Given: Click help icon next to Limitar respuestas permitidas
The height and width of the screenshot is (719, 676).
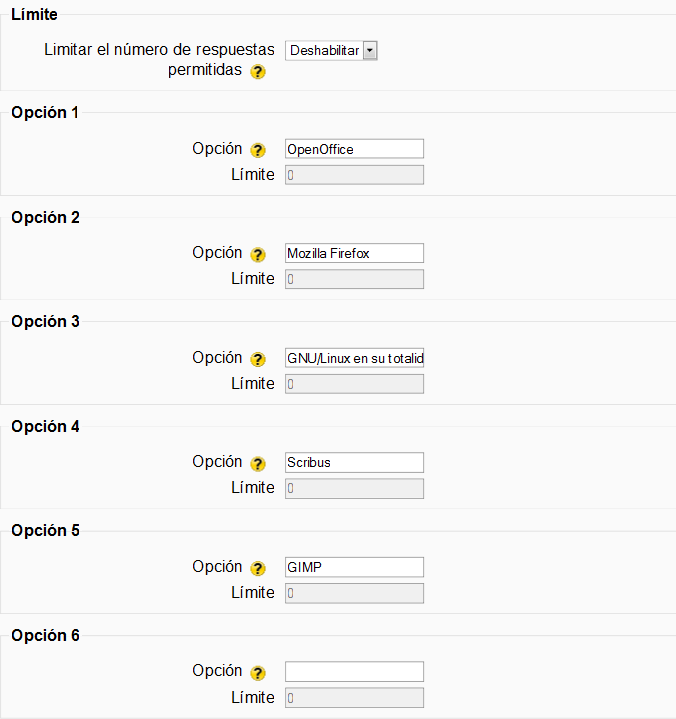Looking at the screenshot, I should click(258, 72).
